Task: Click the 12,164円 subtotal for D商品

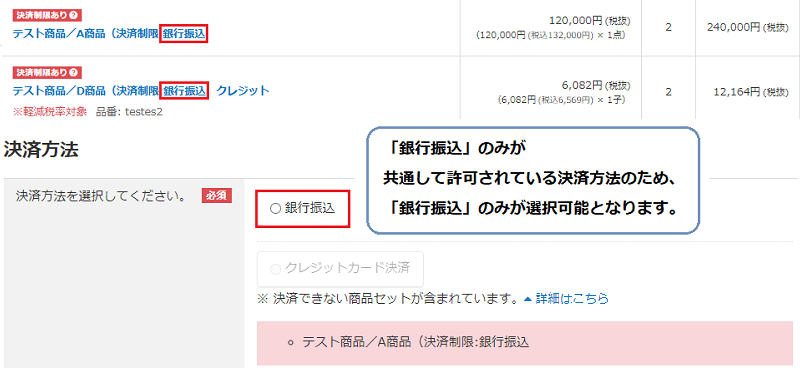Action: click(x=752, y=91)
